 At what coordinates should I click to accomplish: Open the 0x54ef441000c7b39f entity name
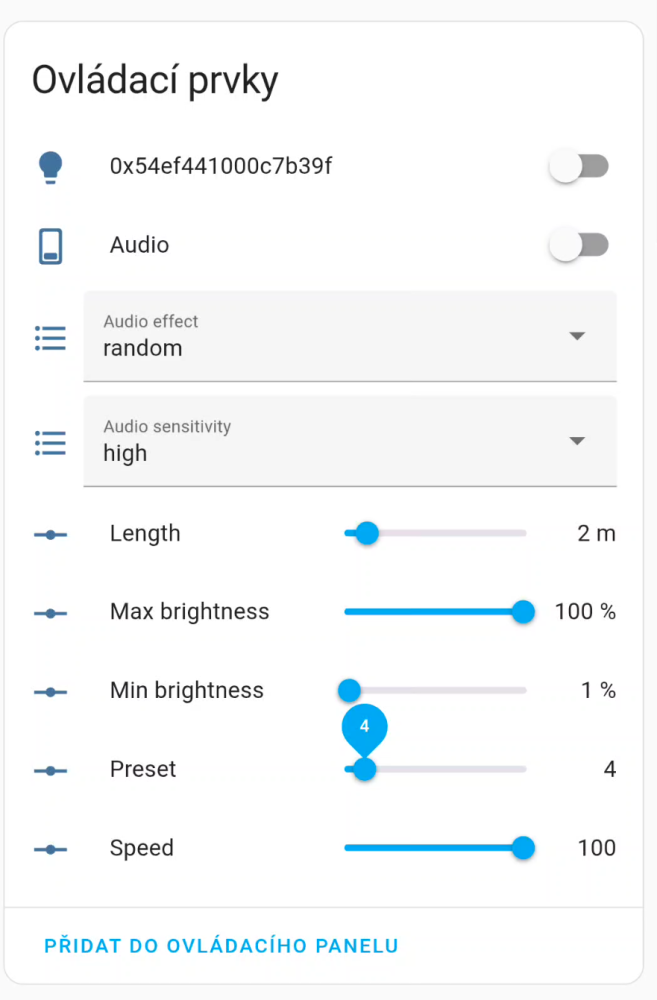(x=221, y=166)
